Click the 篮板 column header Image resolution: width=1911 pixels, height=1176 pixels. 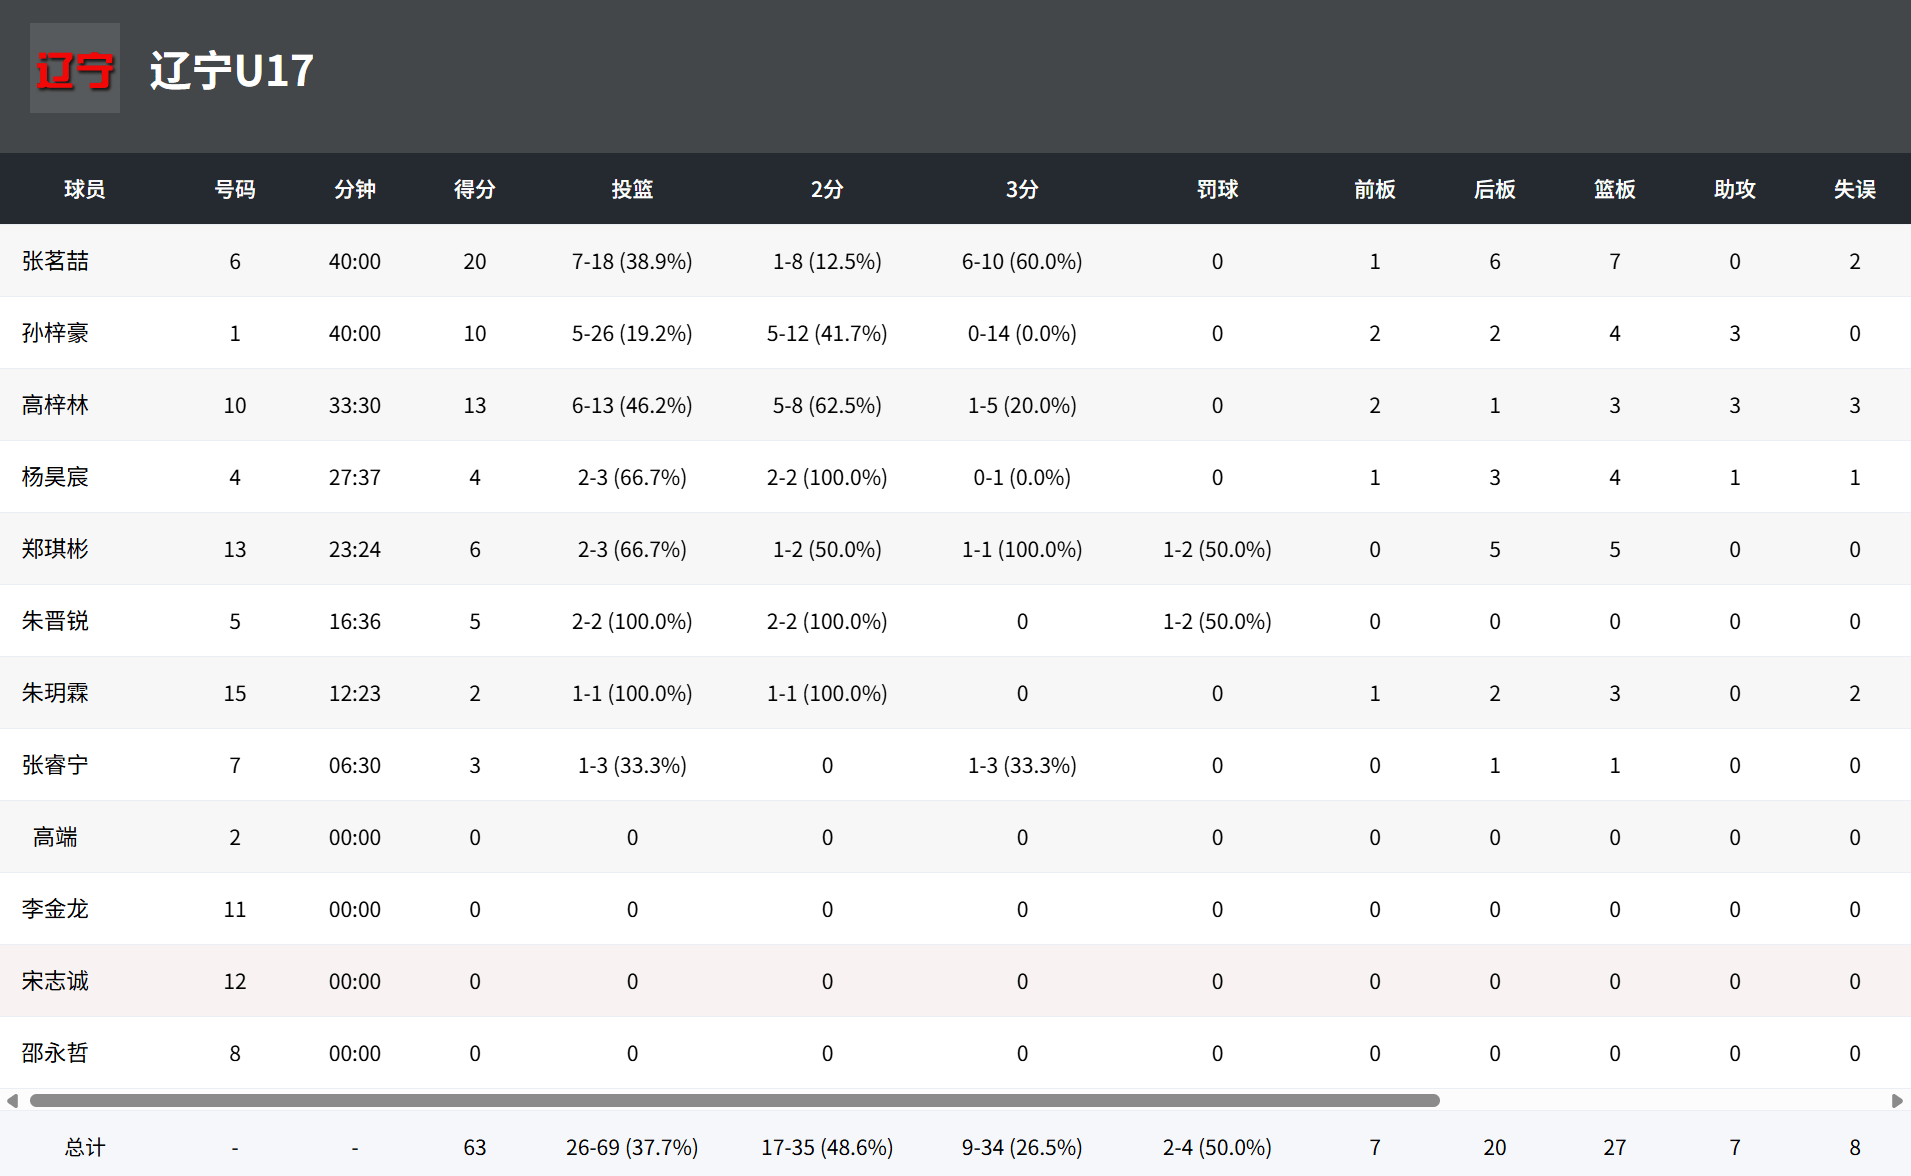(1614, 189)
